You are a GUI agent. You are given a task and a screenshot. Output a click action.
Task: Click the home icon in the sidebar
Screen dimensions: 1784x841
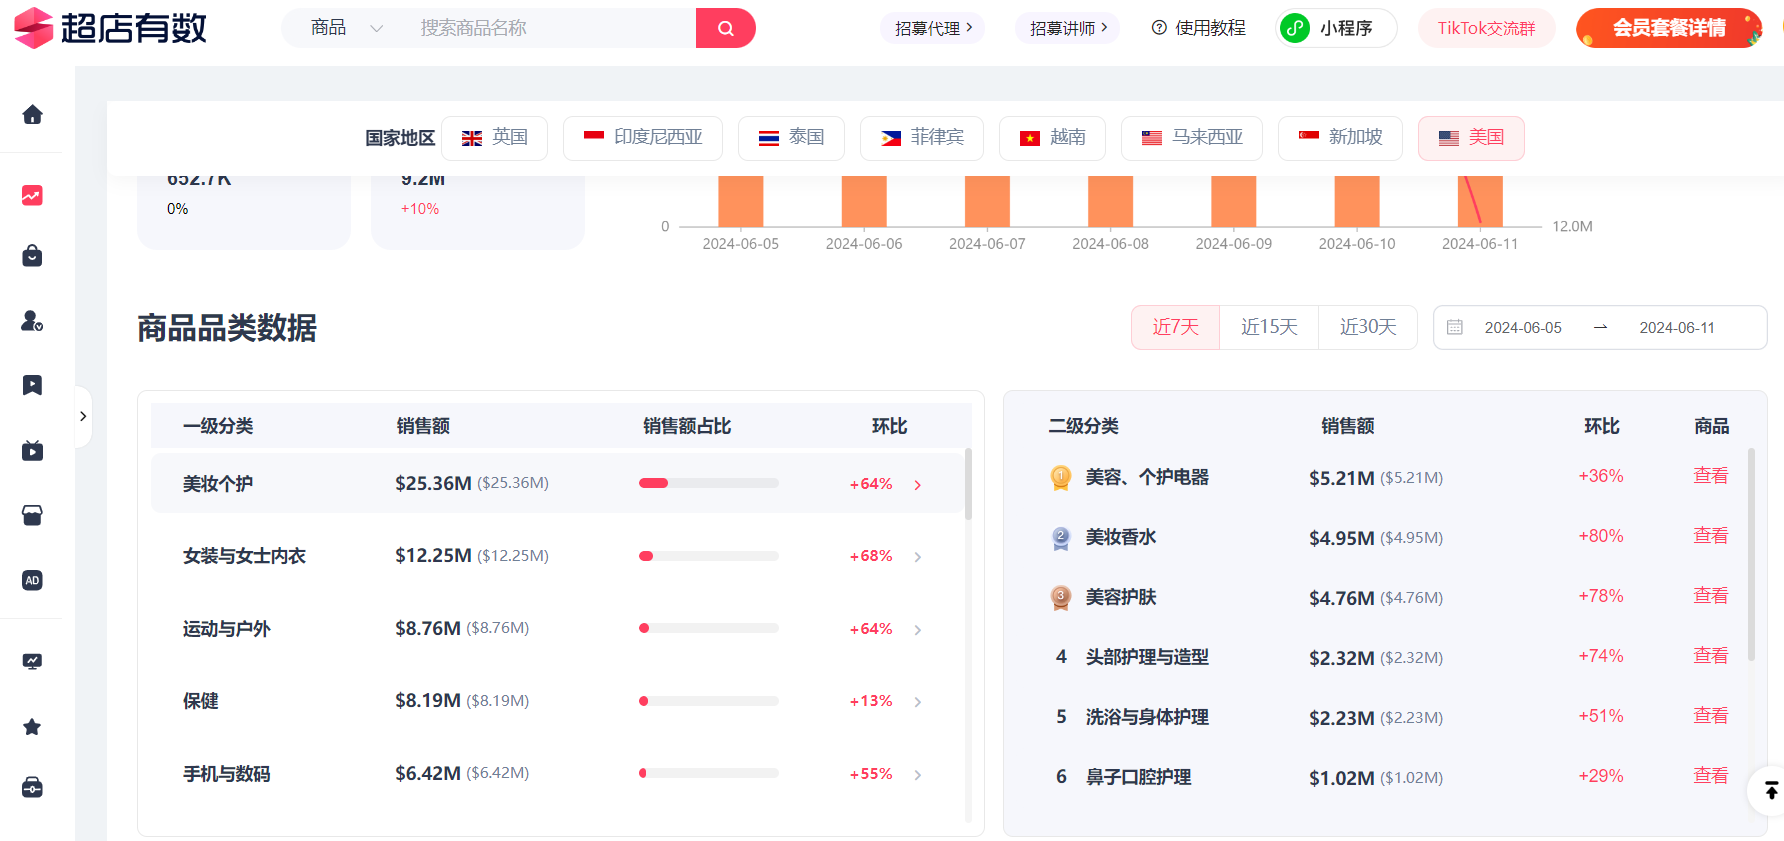pyautogui.click(x=32, y=115)
